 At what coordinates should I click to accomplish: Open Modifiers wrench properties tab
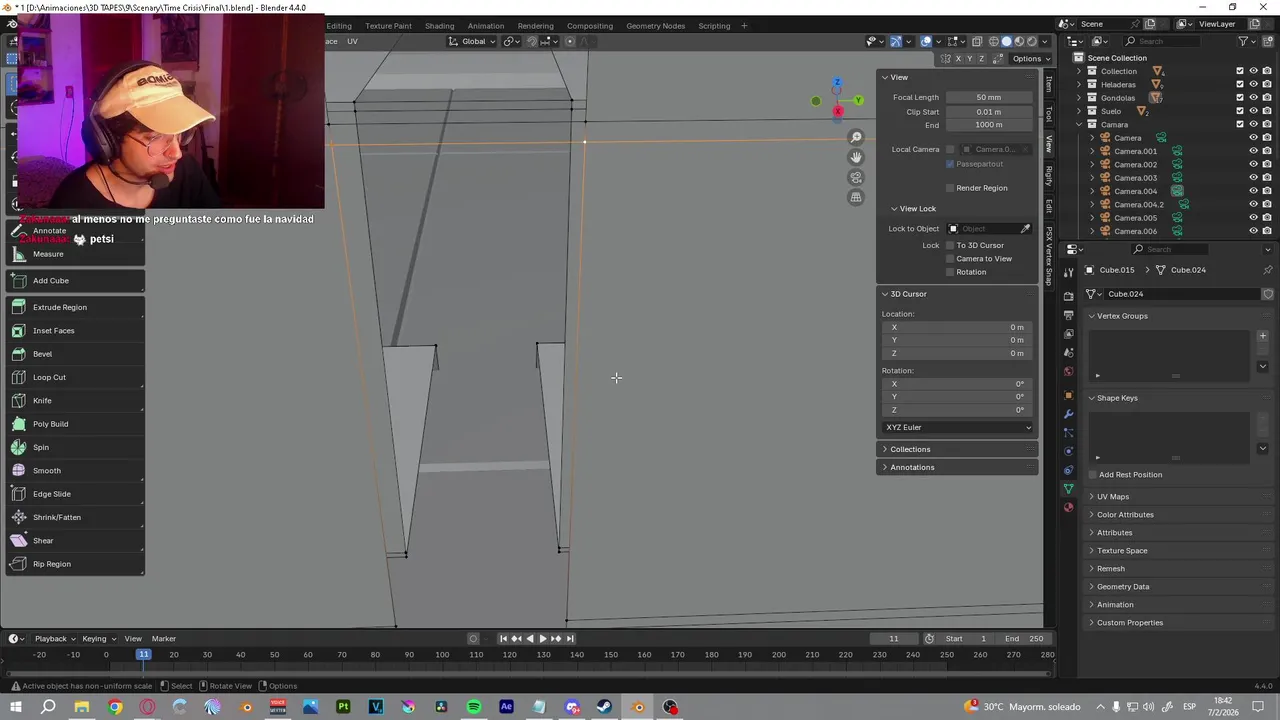click(1068, 414)
